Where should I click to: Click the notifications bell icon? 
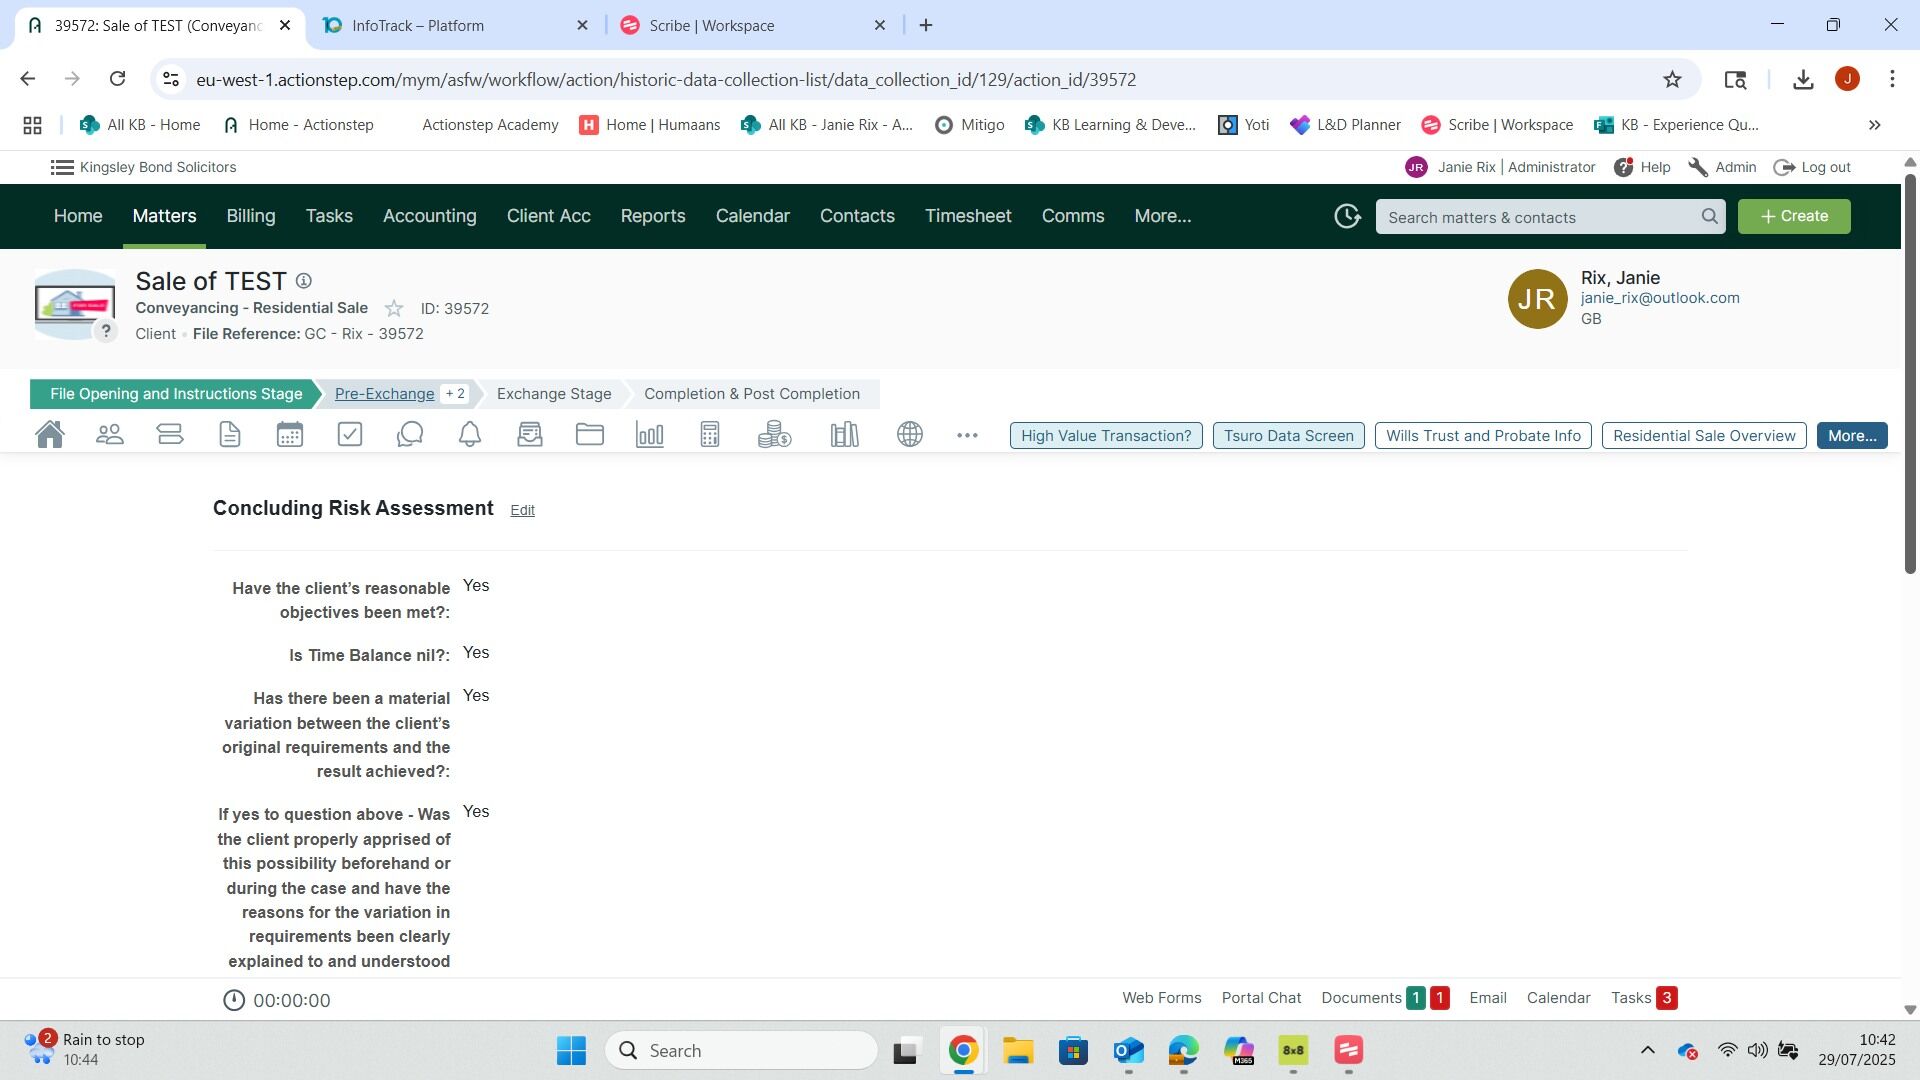click(x=470, y=435)
